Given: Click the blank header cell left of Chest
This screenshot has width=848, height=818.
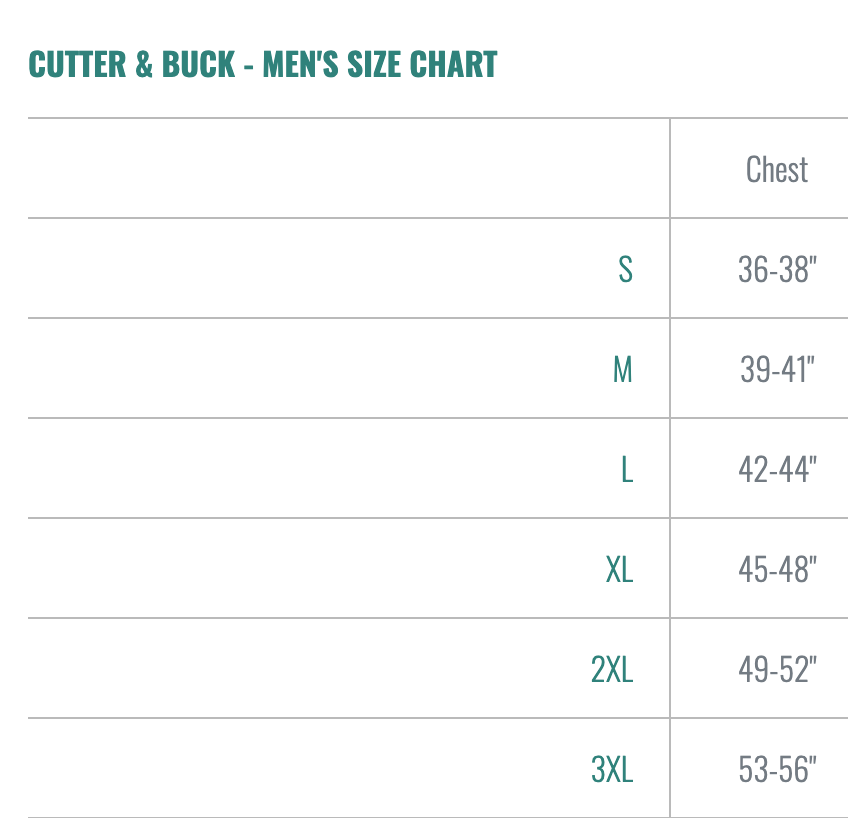Looking at the screenshot, I should coord(348,169).
